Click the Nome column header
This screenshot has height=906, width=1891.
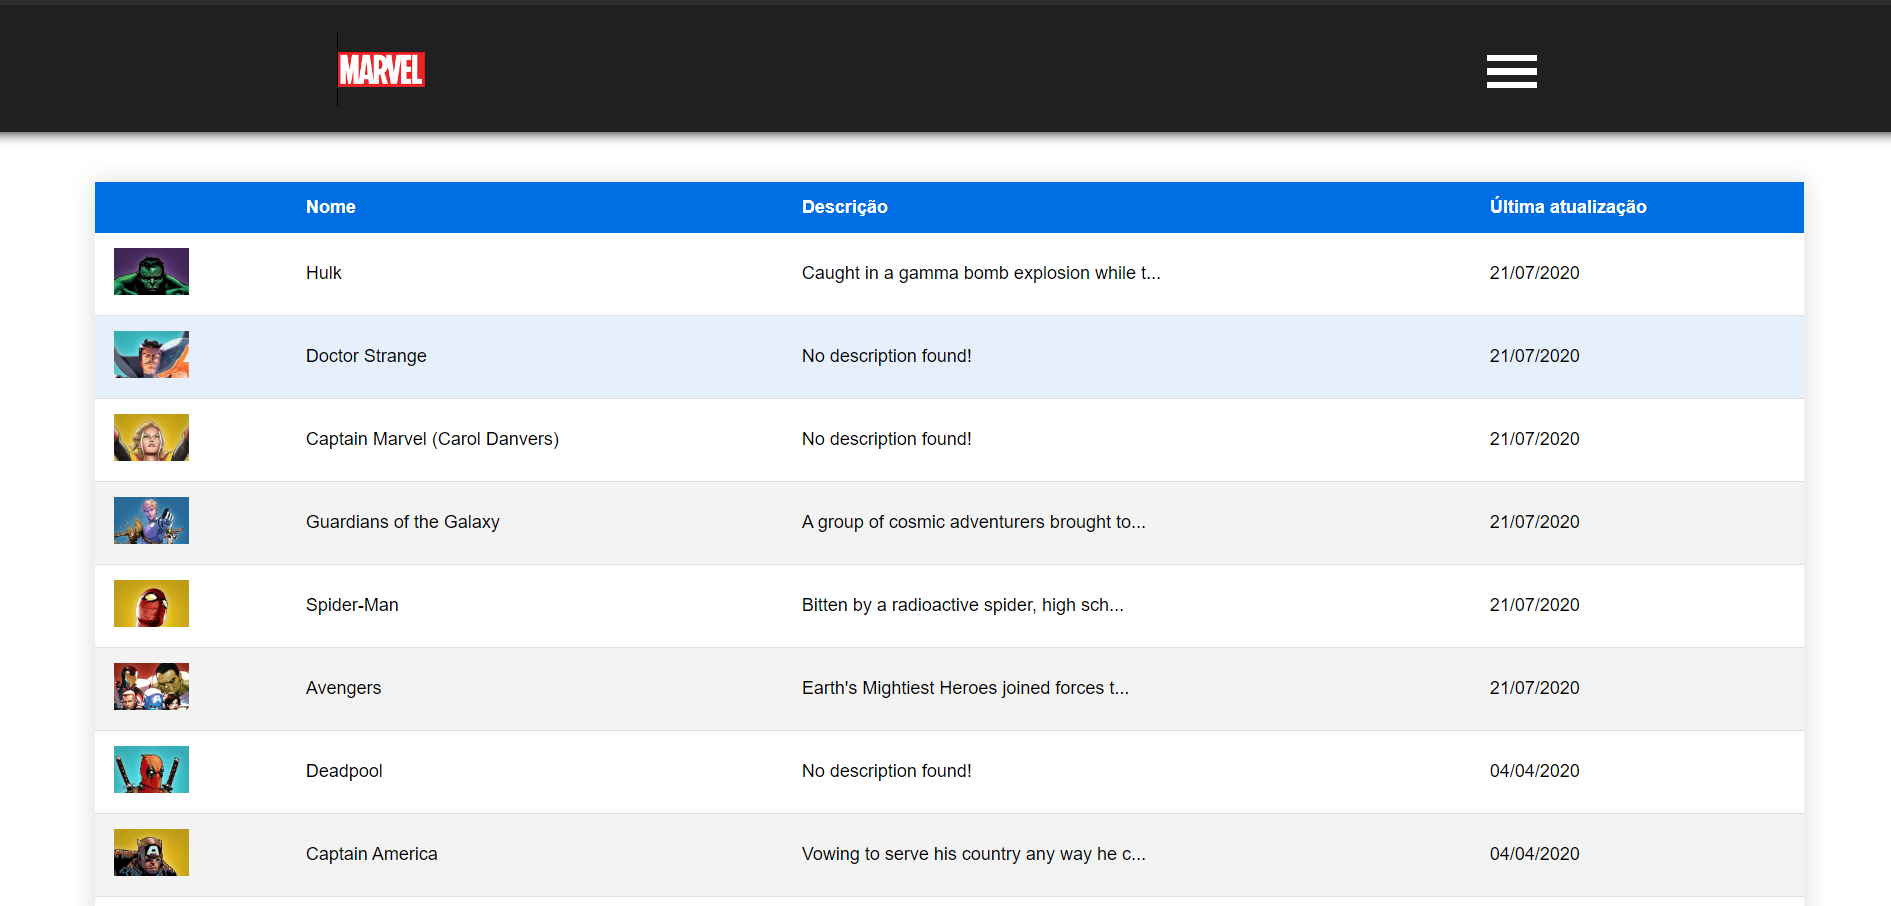pos(331,207)
